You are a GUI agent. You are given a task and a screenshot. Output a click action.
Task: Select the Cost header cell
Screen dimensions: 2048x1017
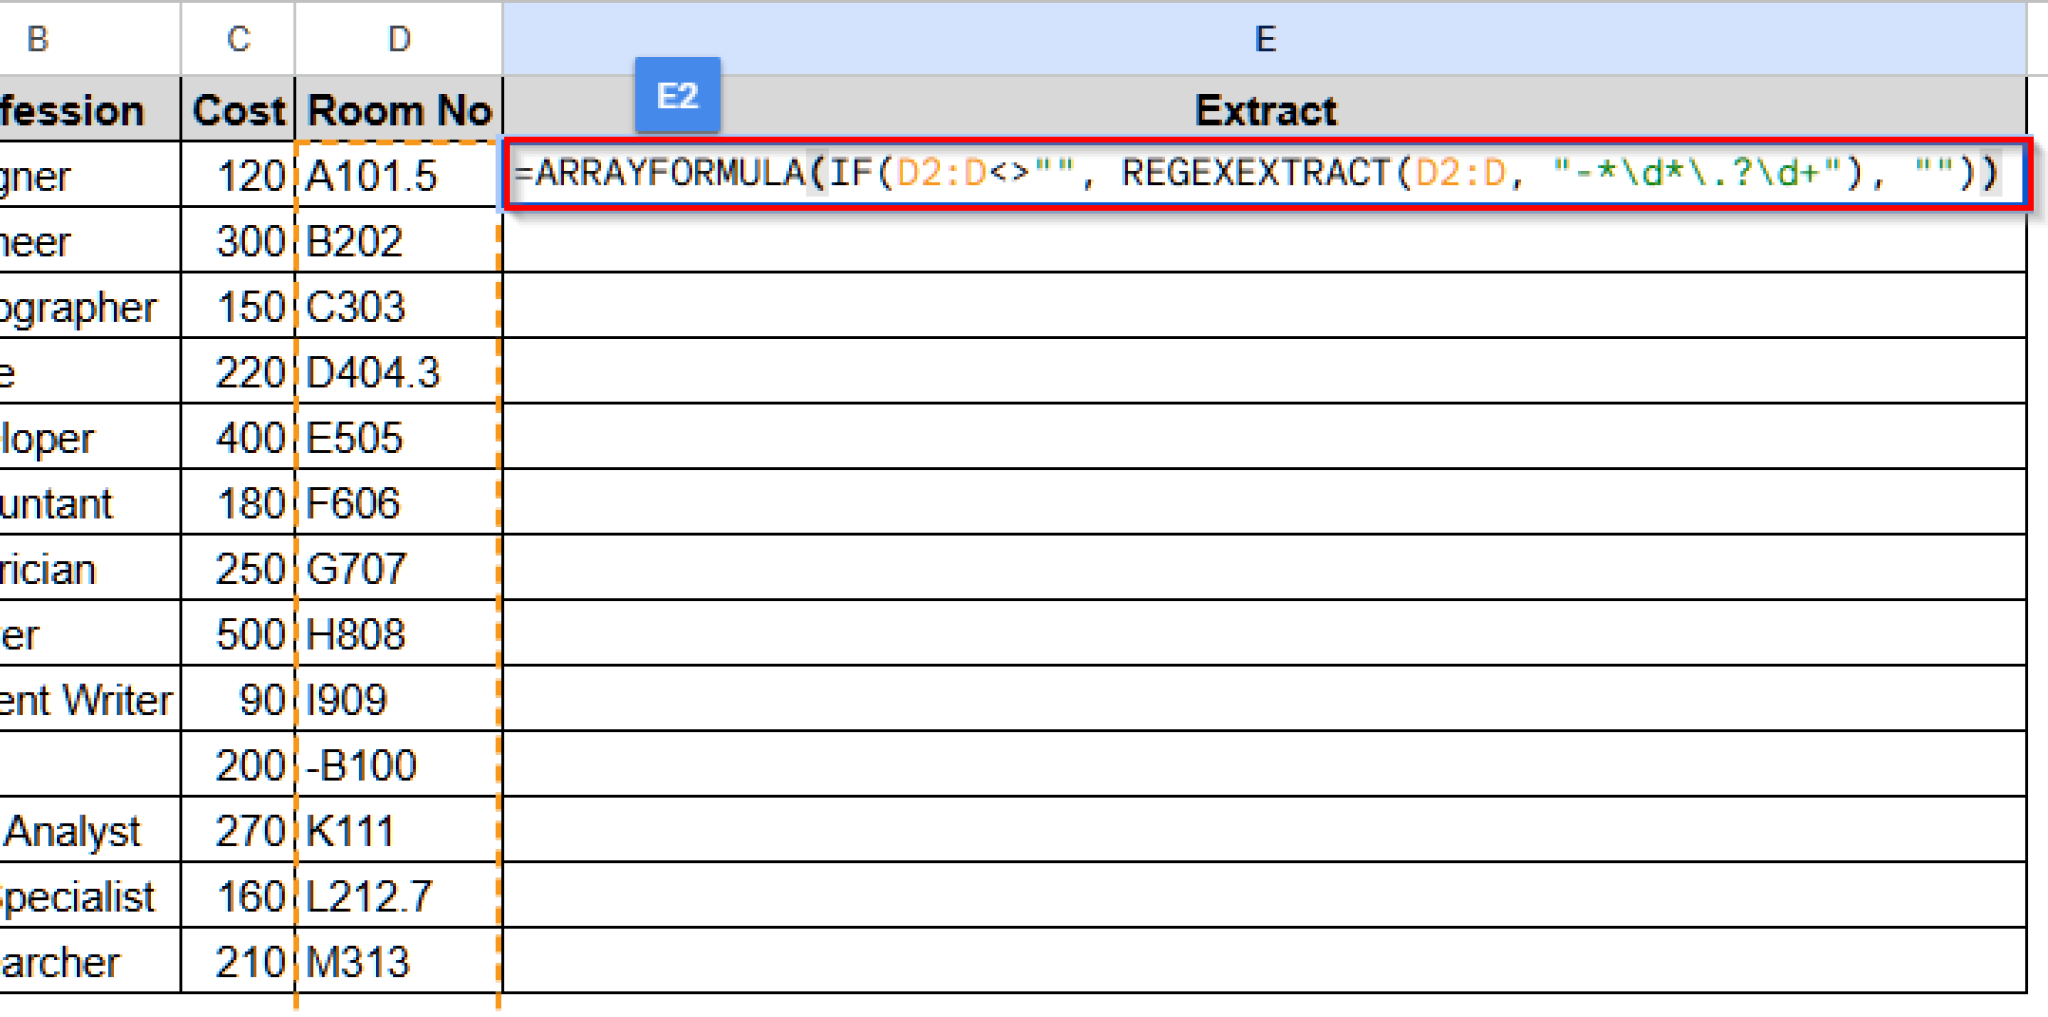click(x=239, y=110)
